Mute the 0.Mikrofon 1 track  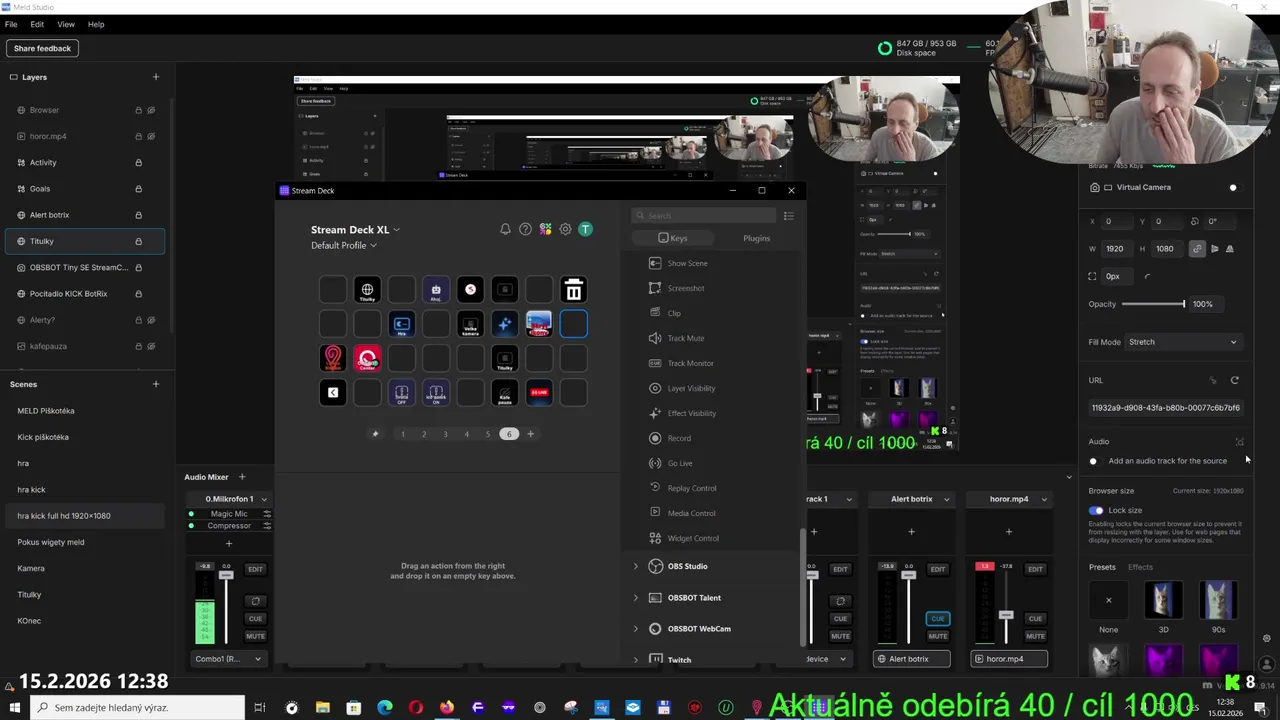click(255, 636)
